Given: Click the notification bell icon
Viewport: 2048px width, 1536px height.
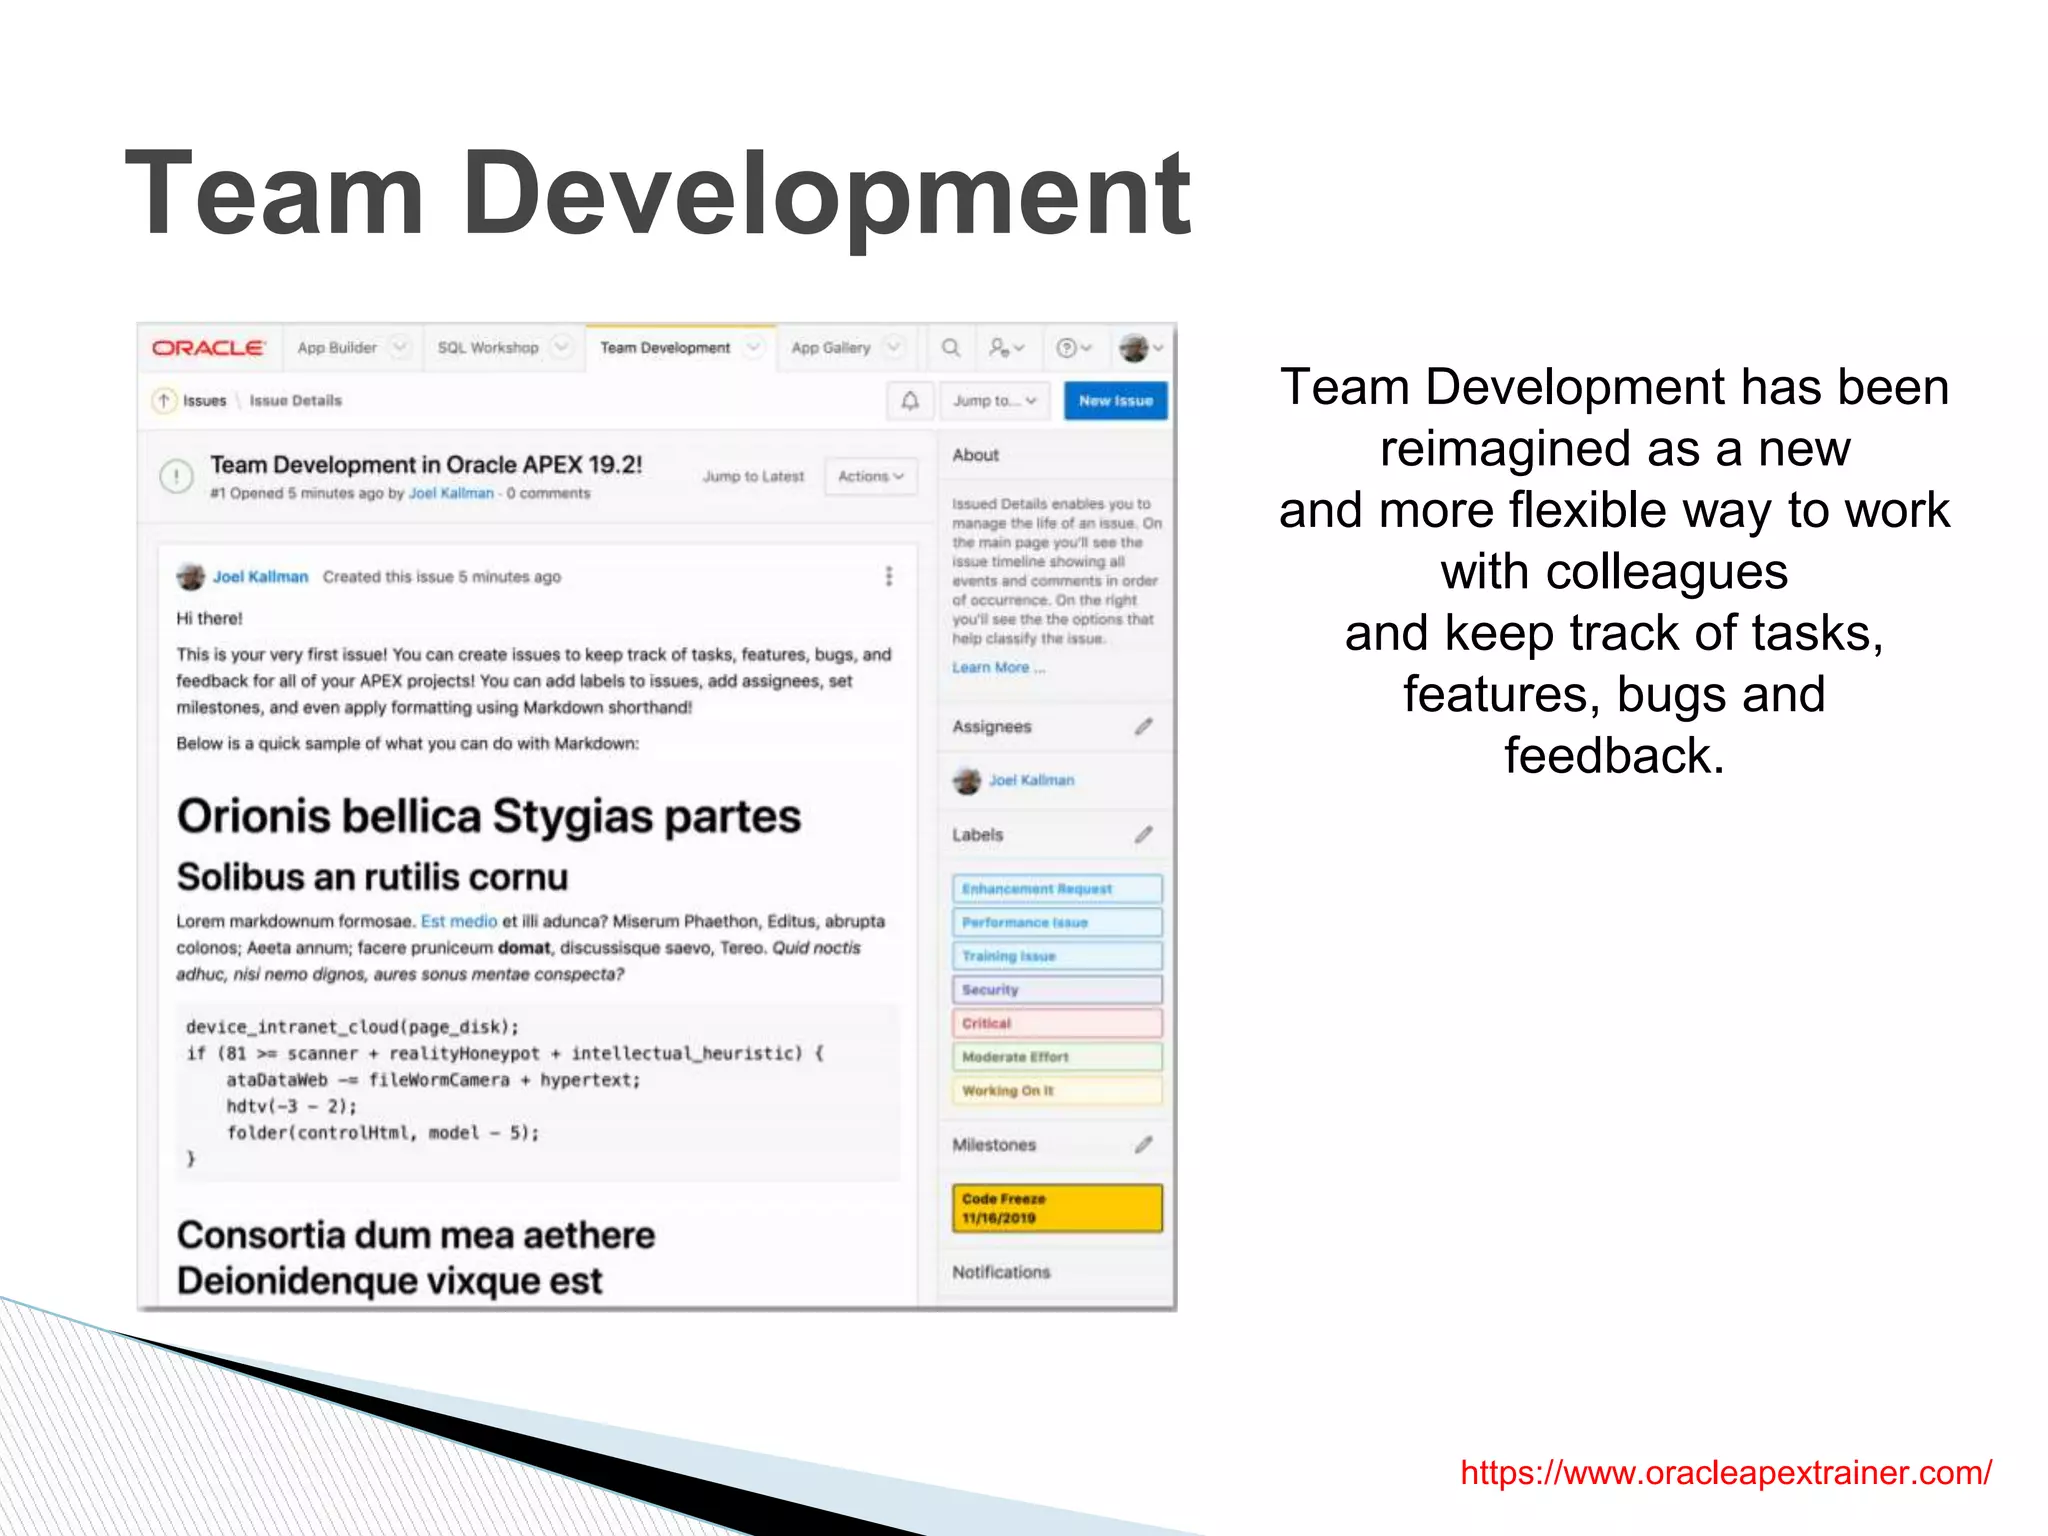Looking at the screenshot, I should (910, 401).
